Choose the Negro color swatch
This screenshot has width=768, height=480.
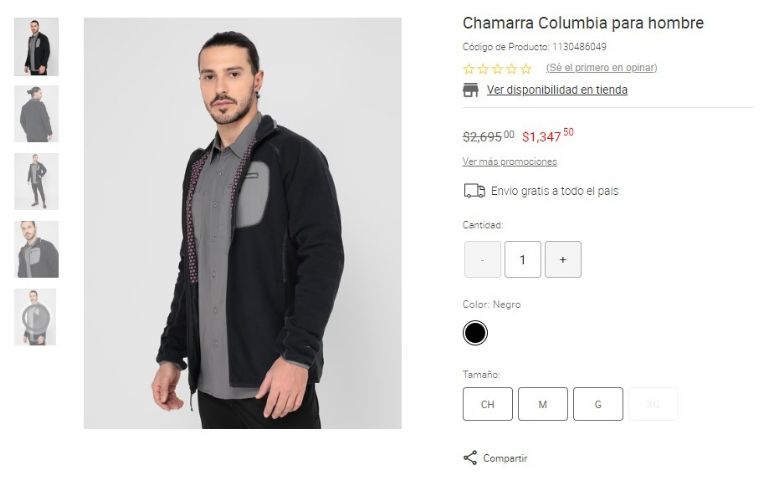point(475,333)
